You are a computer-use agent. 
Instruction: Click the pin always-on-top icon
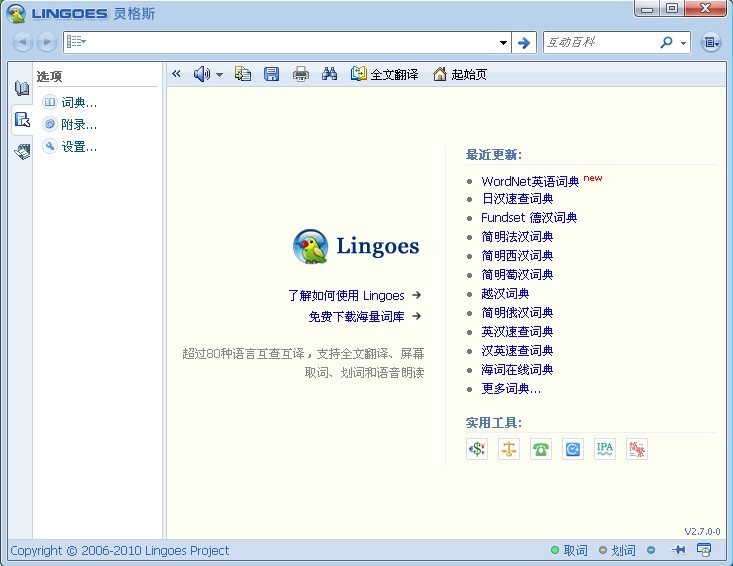[x=679, y=550]
